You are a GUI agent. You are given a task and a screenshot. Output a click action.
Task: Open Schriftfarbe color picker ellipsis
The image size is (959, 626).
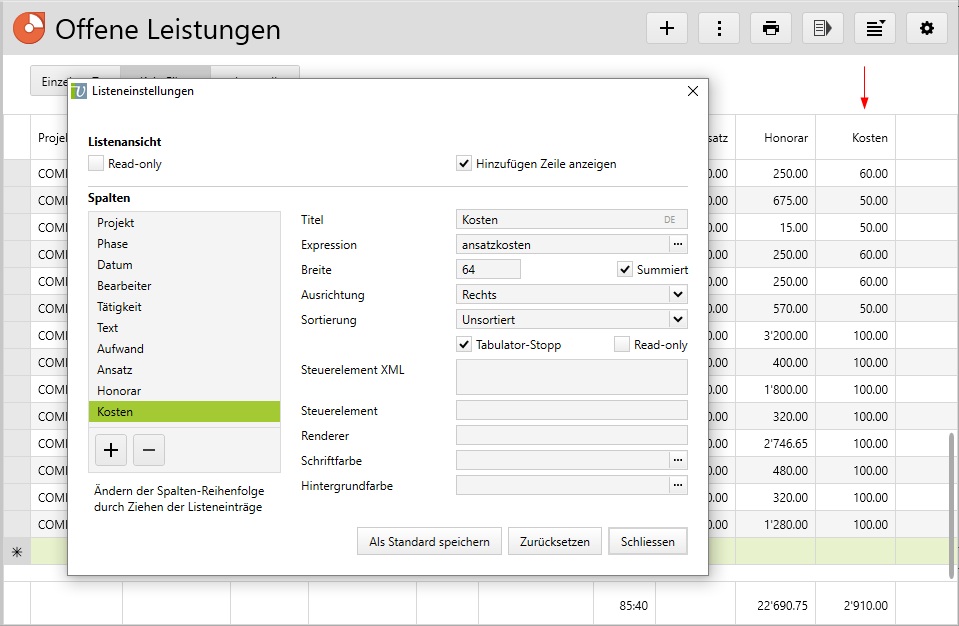[679, 460]
